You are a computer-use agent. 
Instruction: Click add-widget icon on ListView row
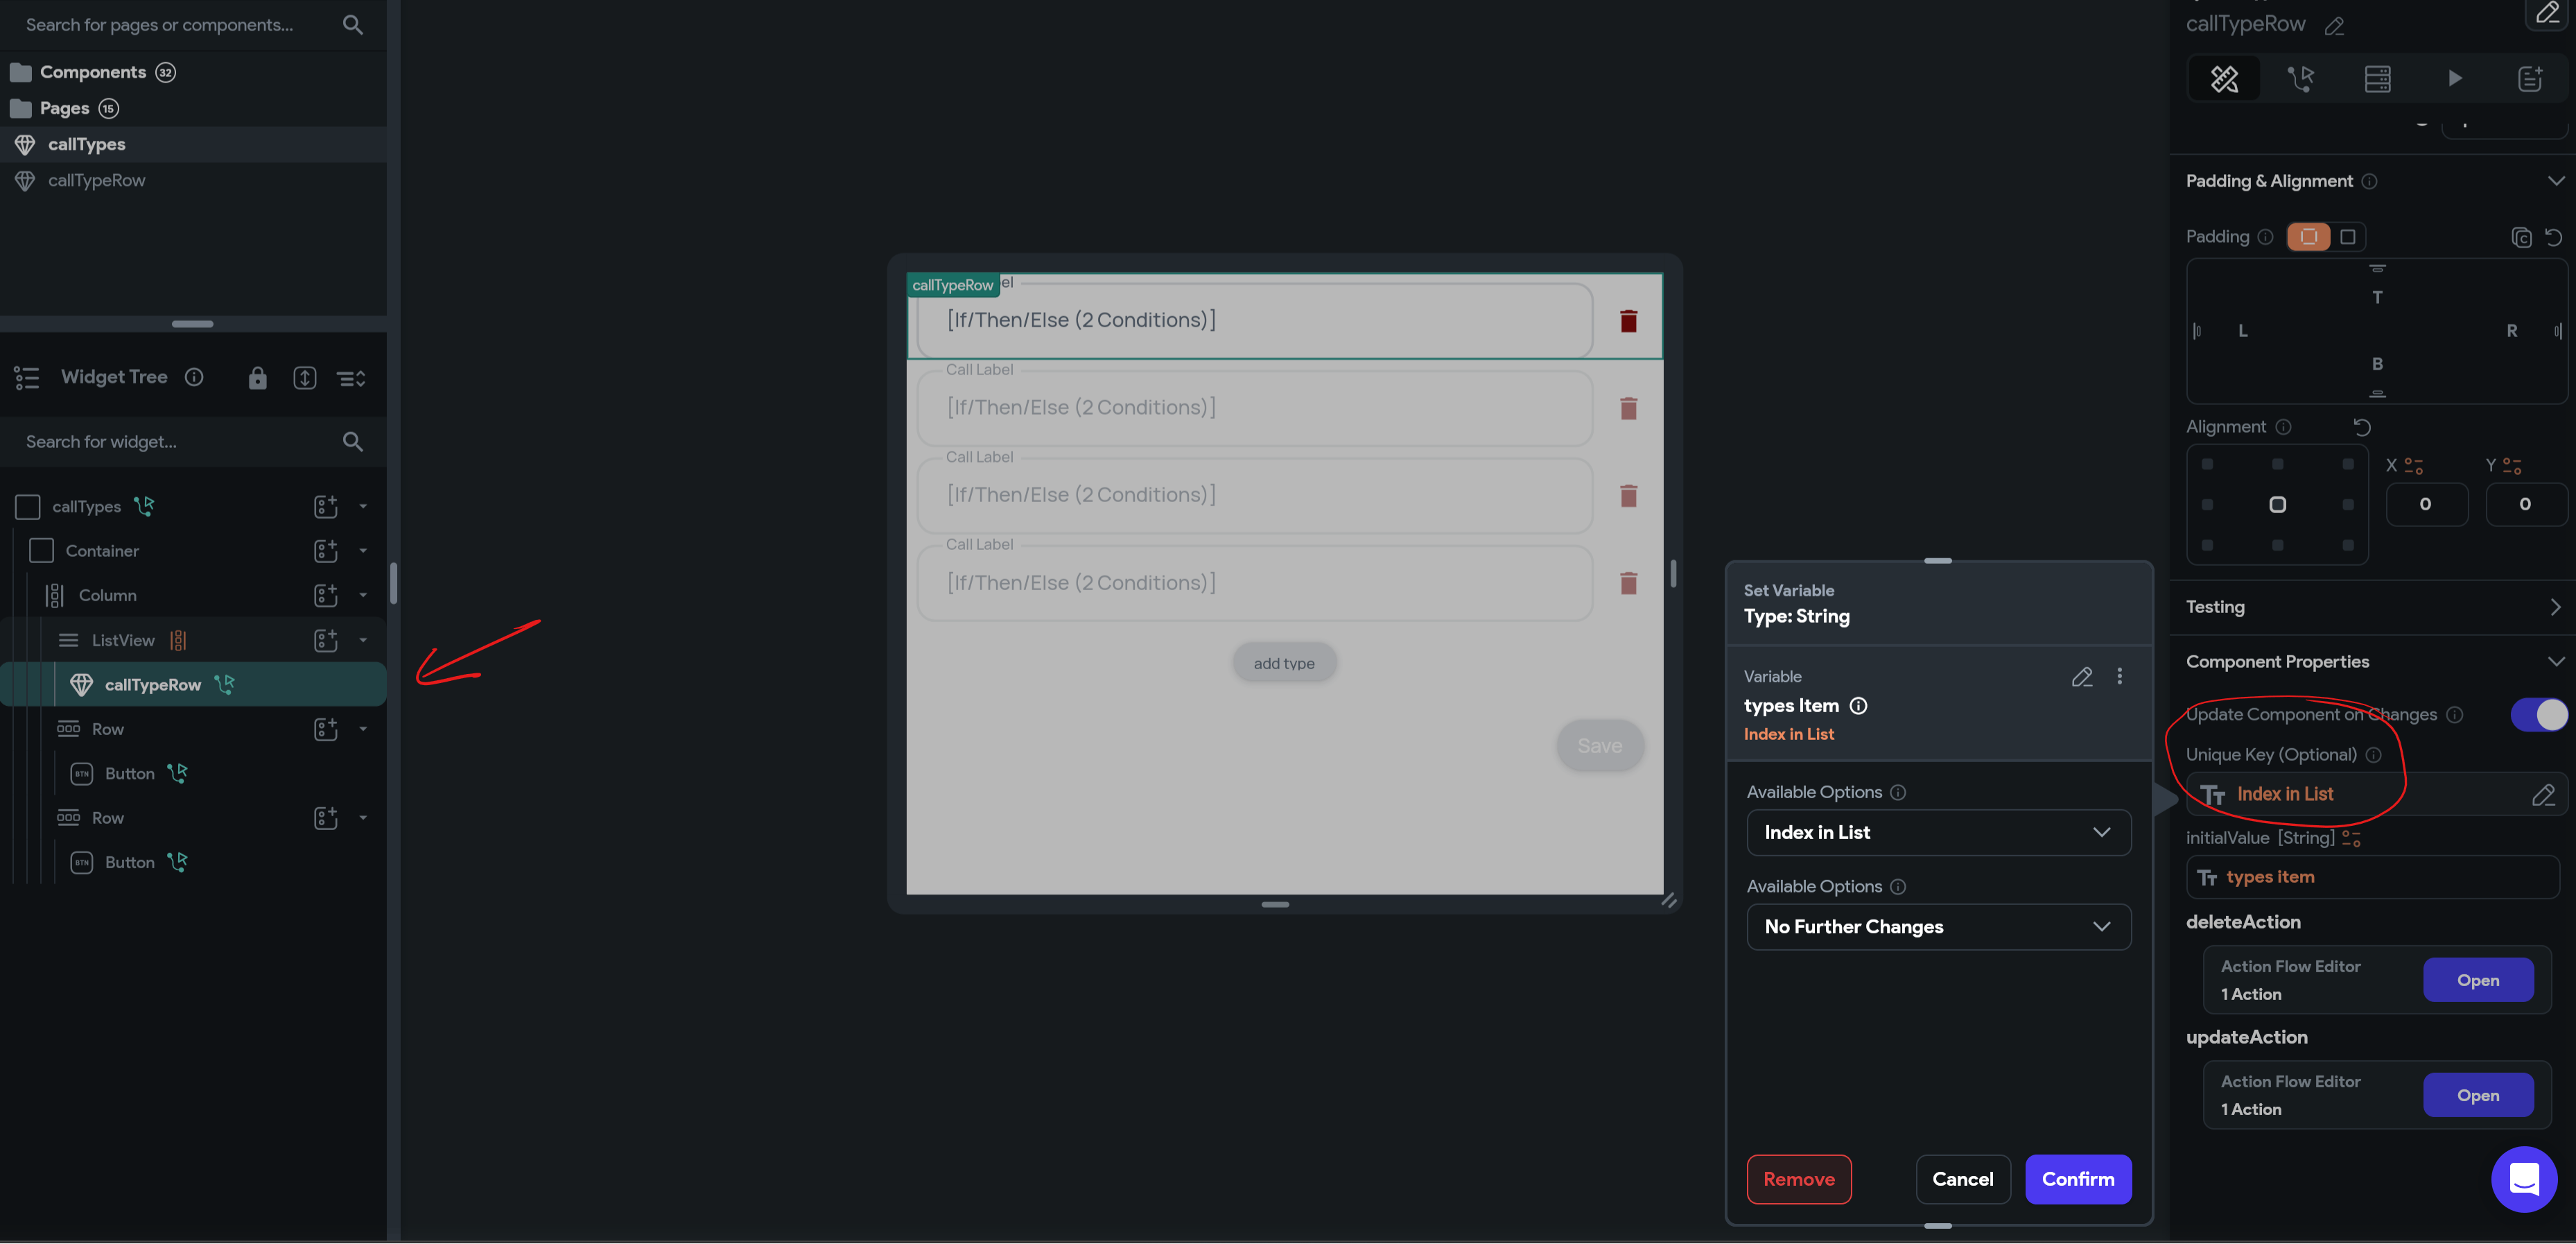tap(326, 640)
